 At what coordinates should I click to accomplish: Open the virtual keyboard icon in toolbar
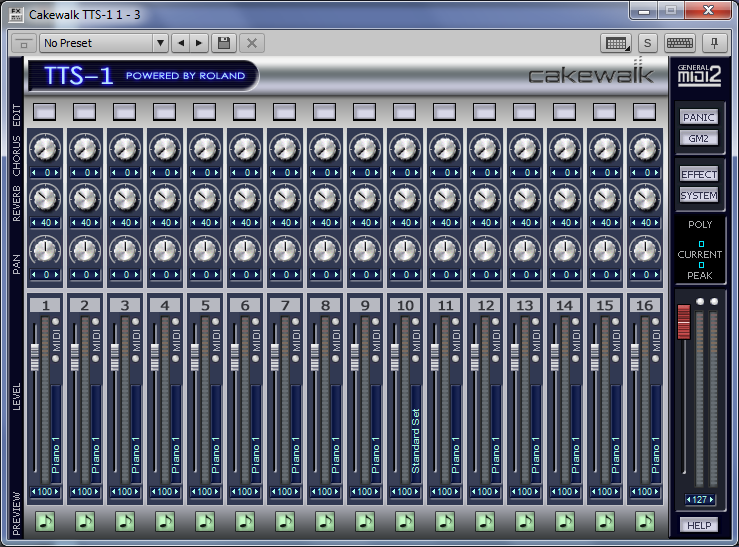click(x=679, y=43)
